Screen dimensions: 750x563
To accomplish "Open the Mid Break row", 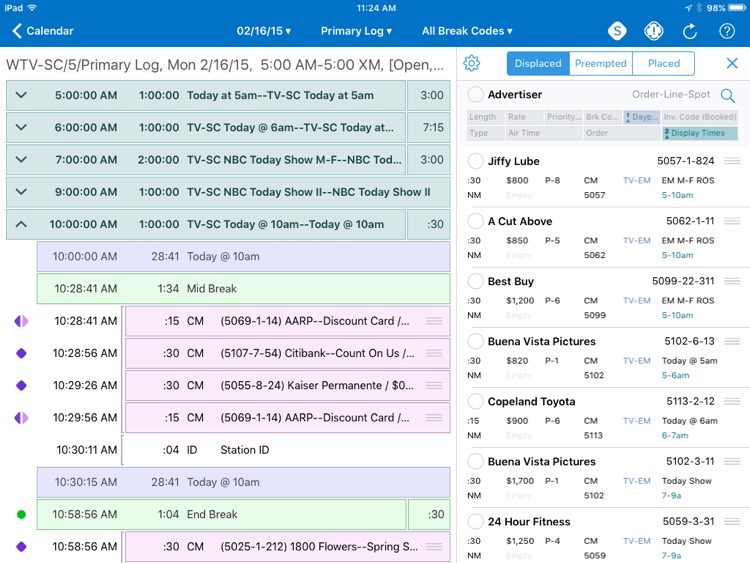I will click(243, 288).
